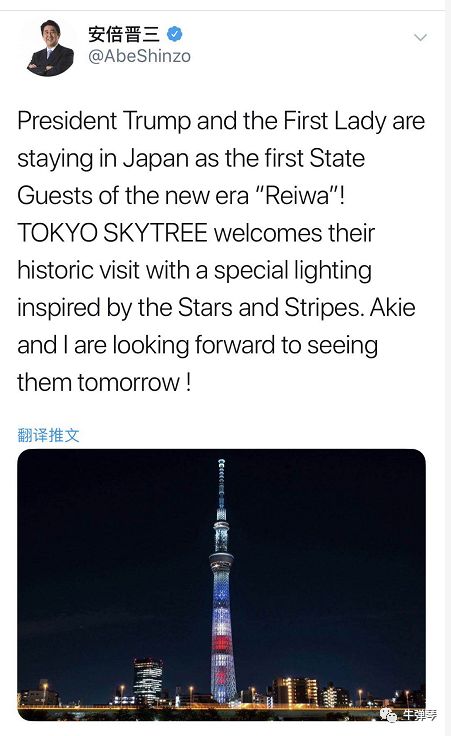This screenshot has height=736, width=451.
Task: Click the name "Akie" in the tweet
Action: pyautogui.click(x=392, y=307)
